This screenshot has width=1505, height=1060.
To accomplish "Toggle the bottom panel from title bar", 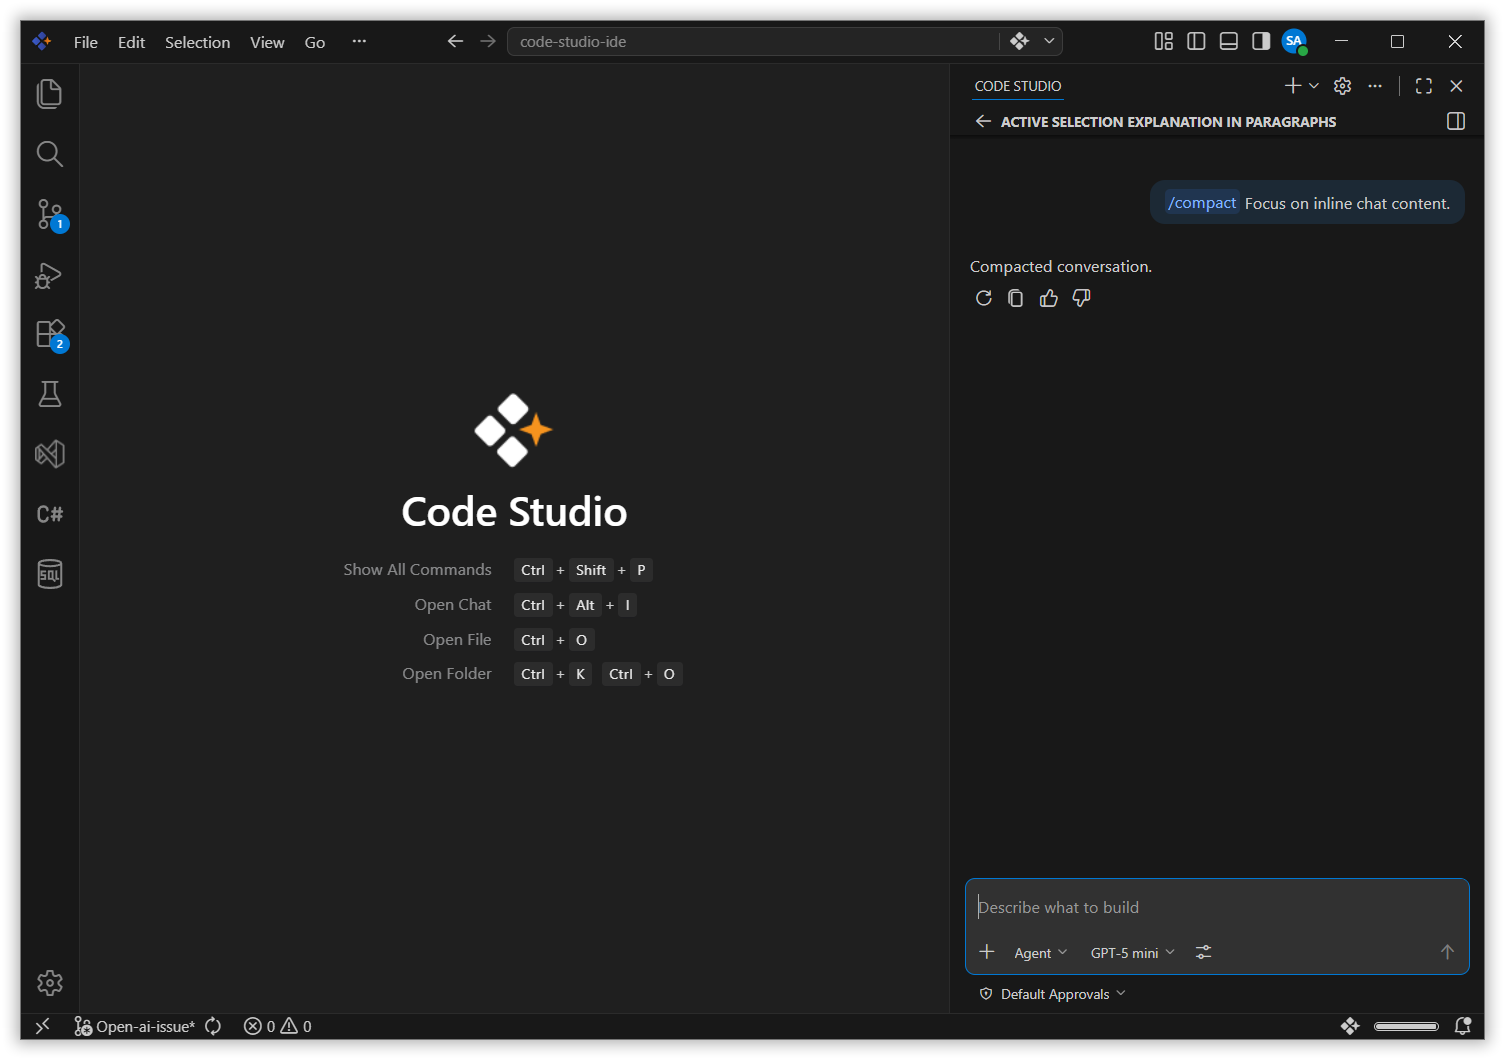I will click(x=1229, y=41).
